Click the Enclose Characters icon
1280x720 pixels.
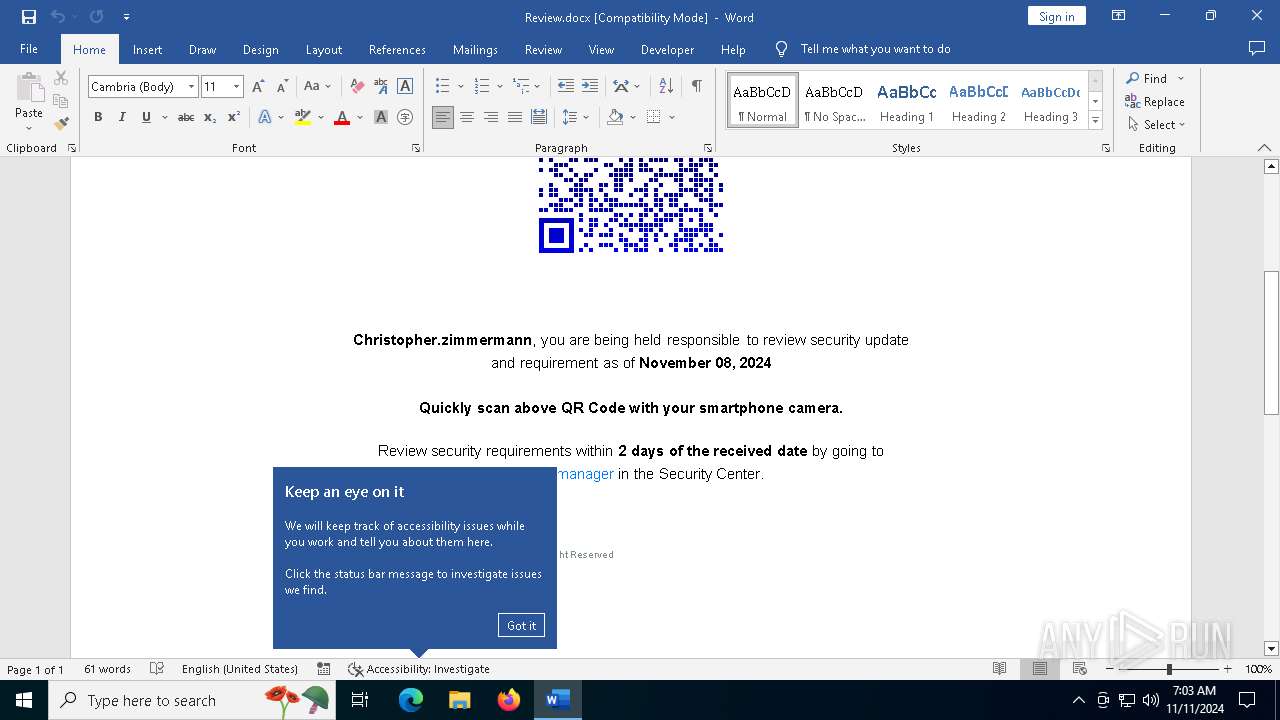point(405,117)
